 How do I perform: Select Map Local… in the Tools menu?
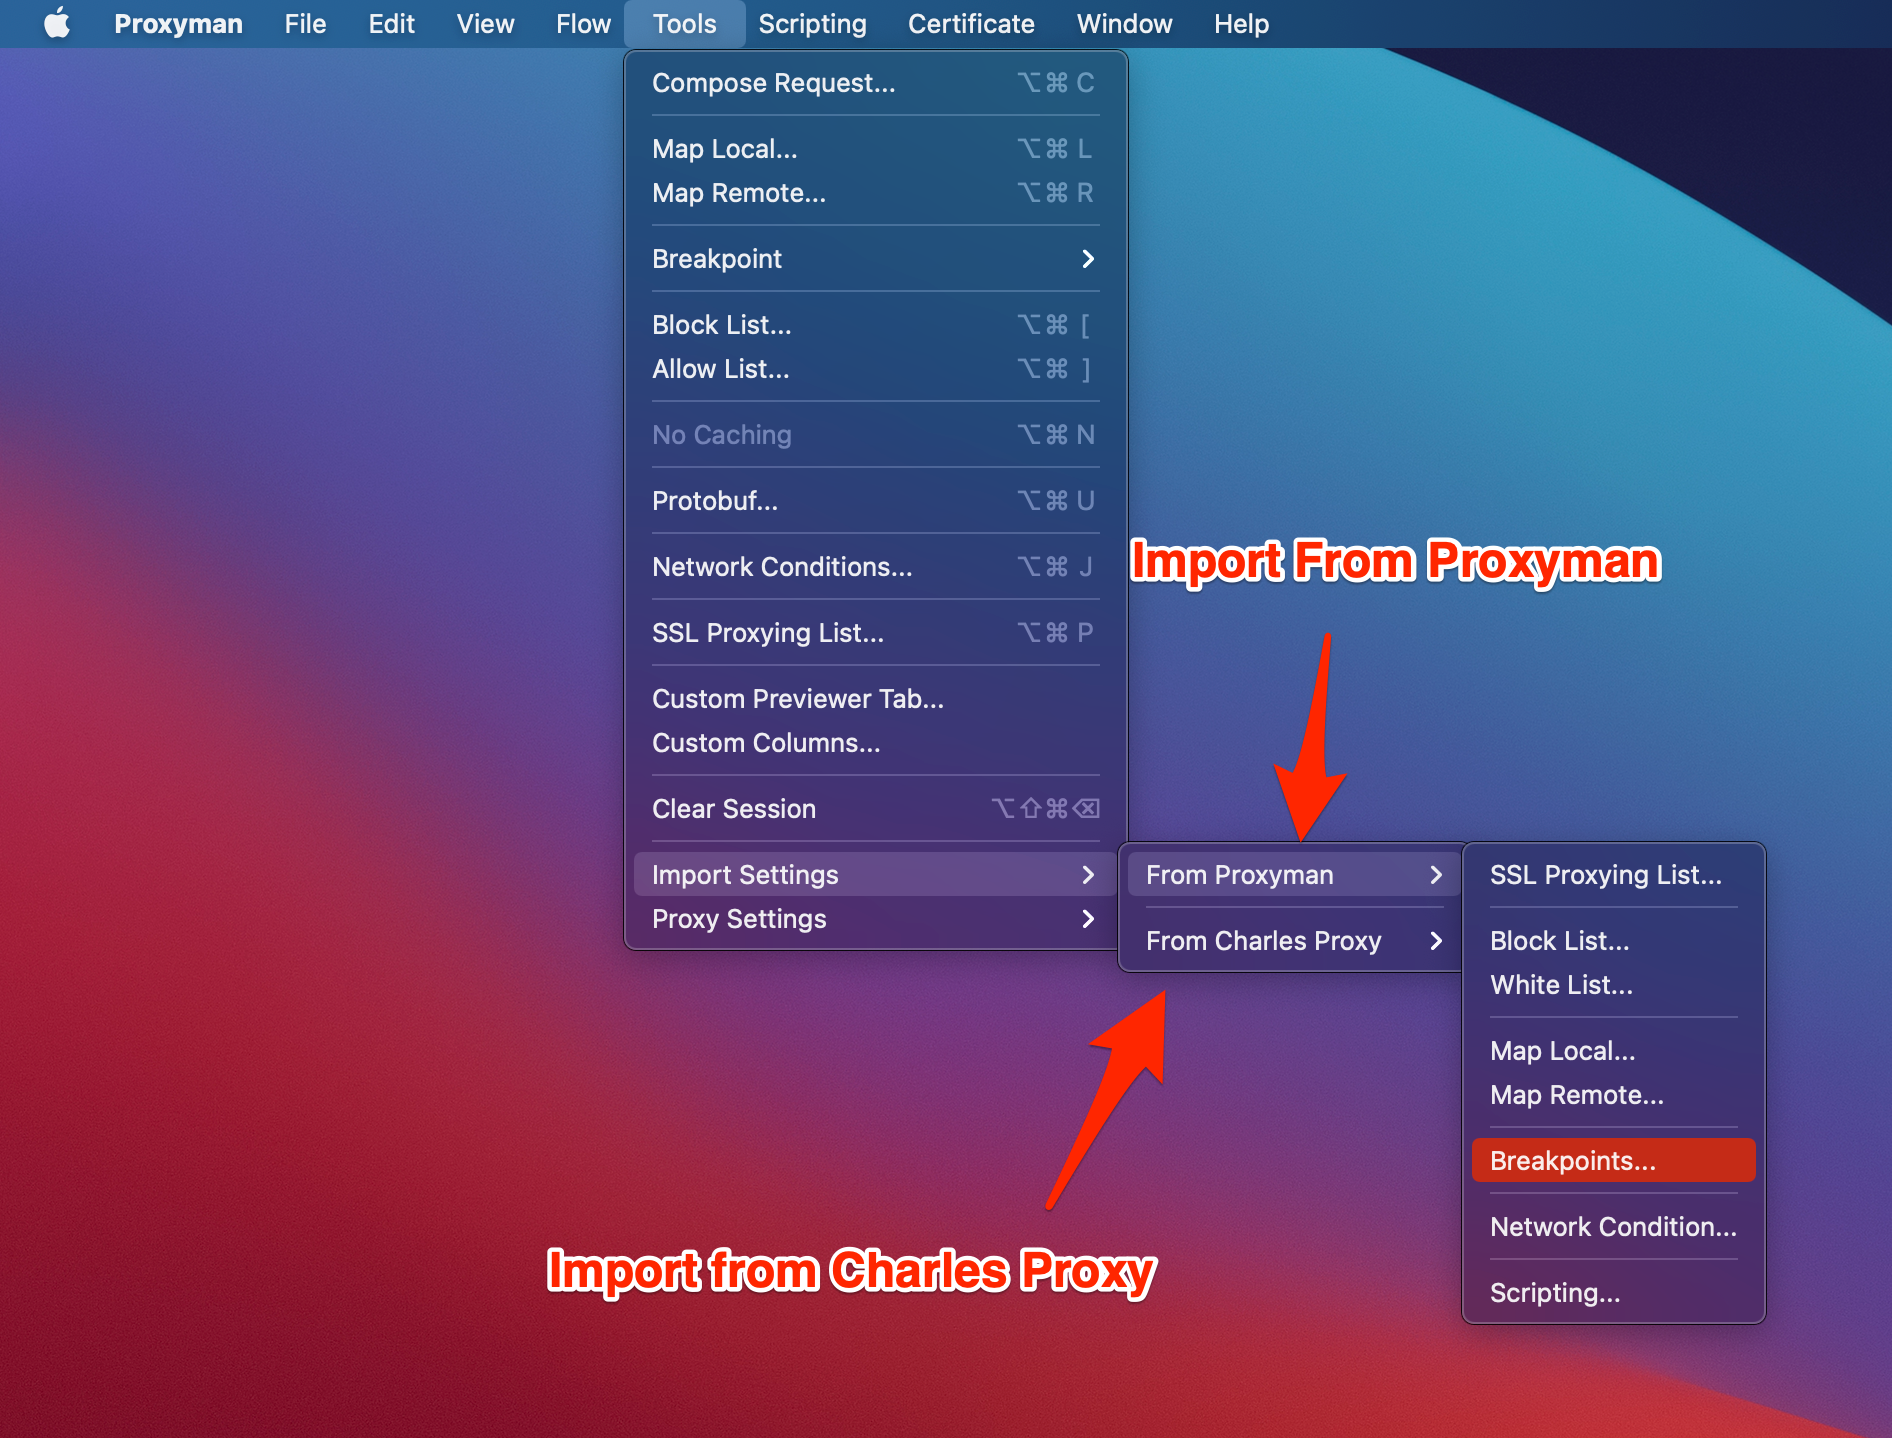[x=875, y=149]
